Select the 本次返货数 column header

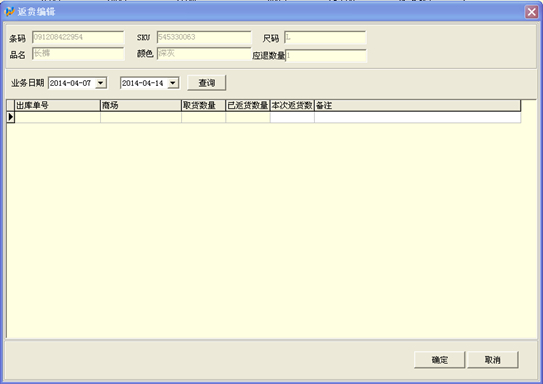click(292, 106)
